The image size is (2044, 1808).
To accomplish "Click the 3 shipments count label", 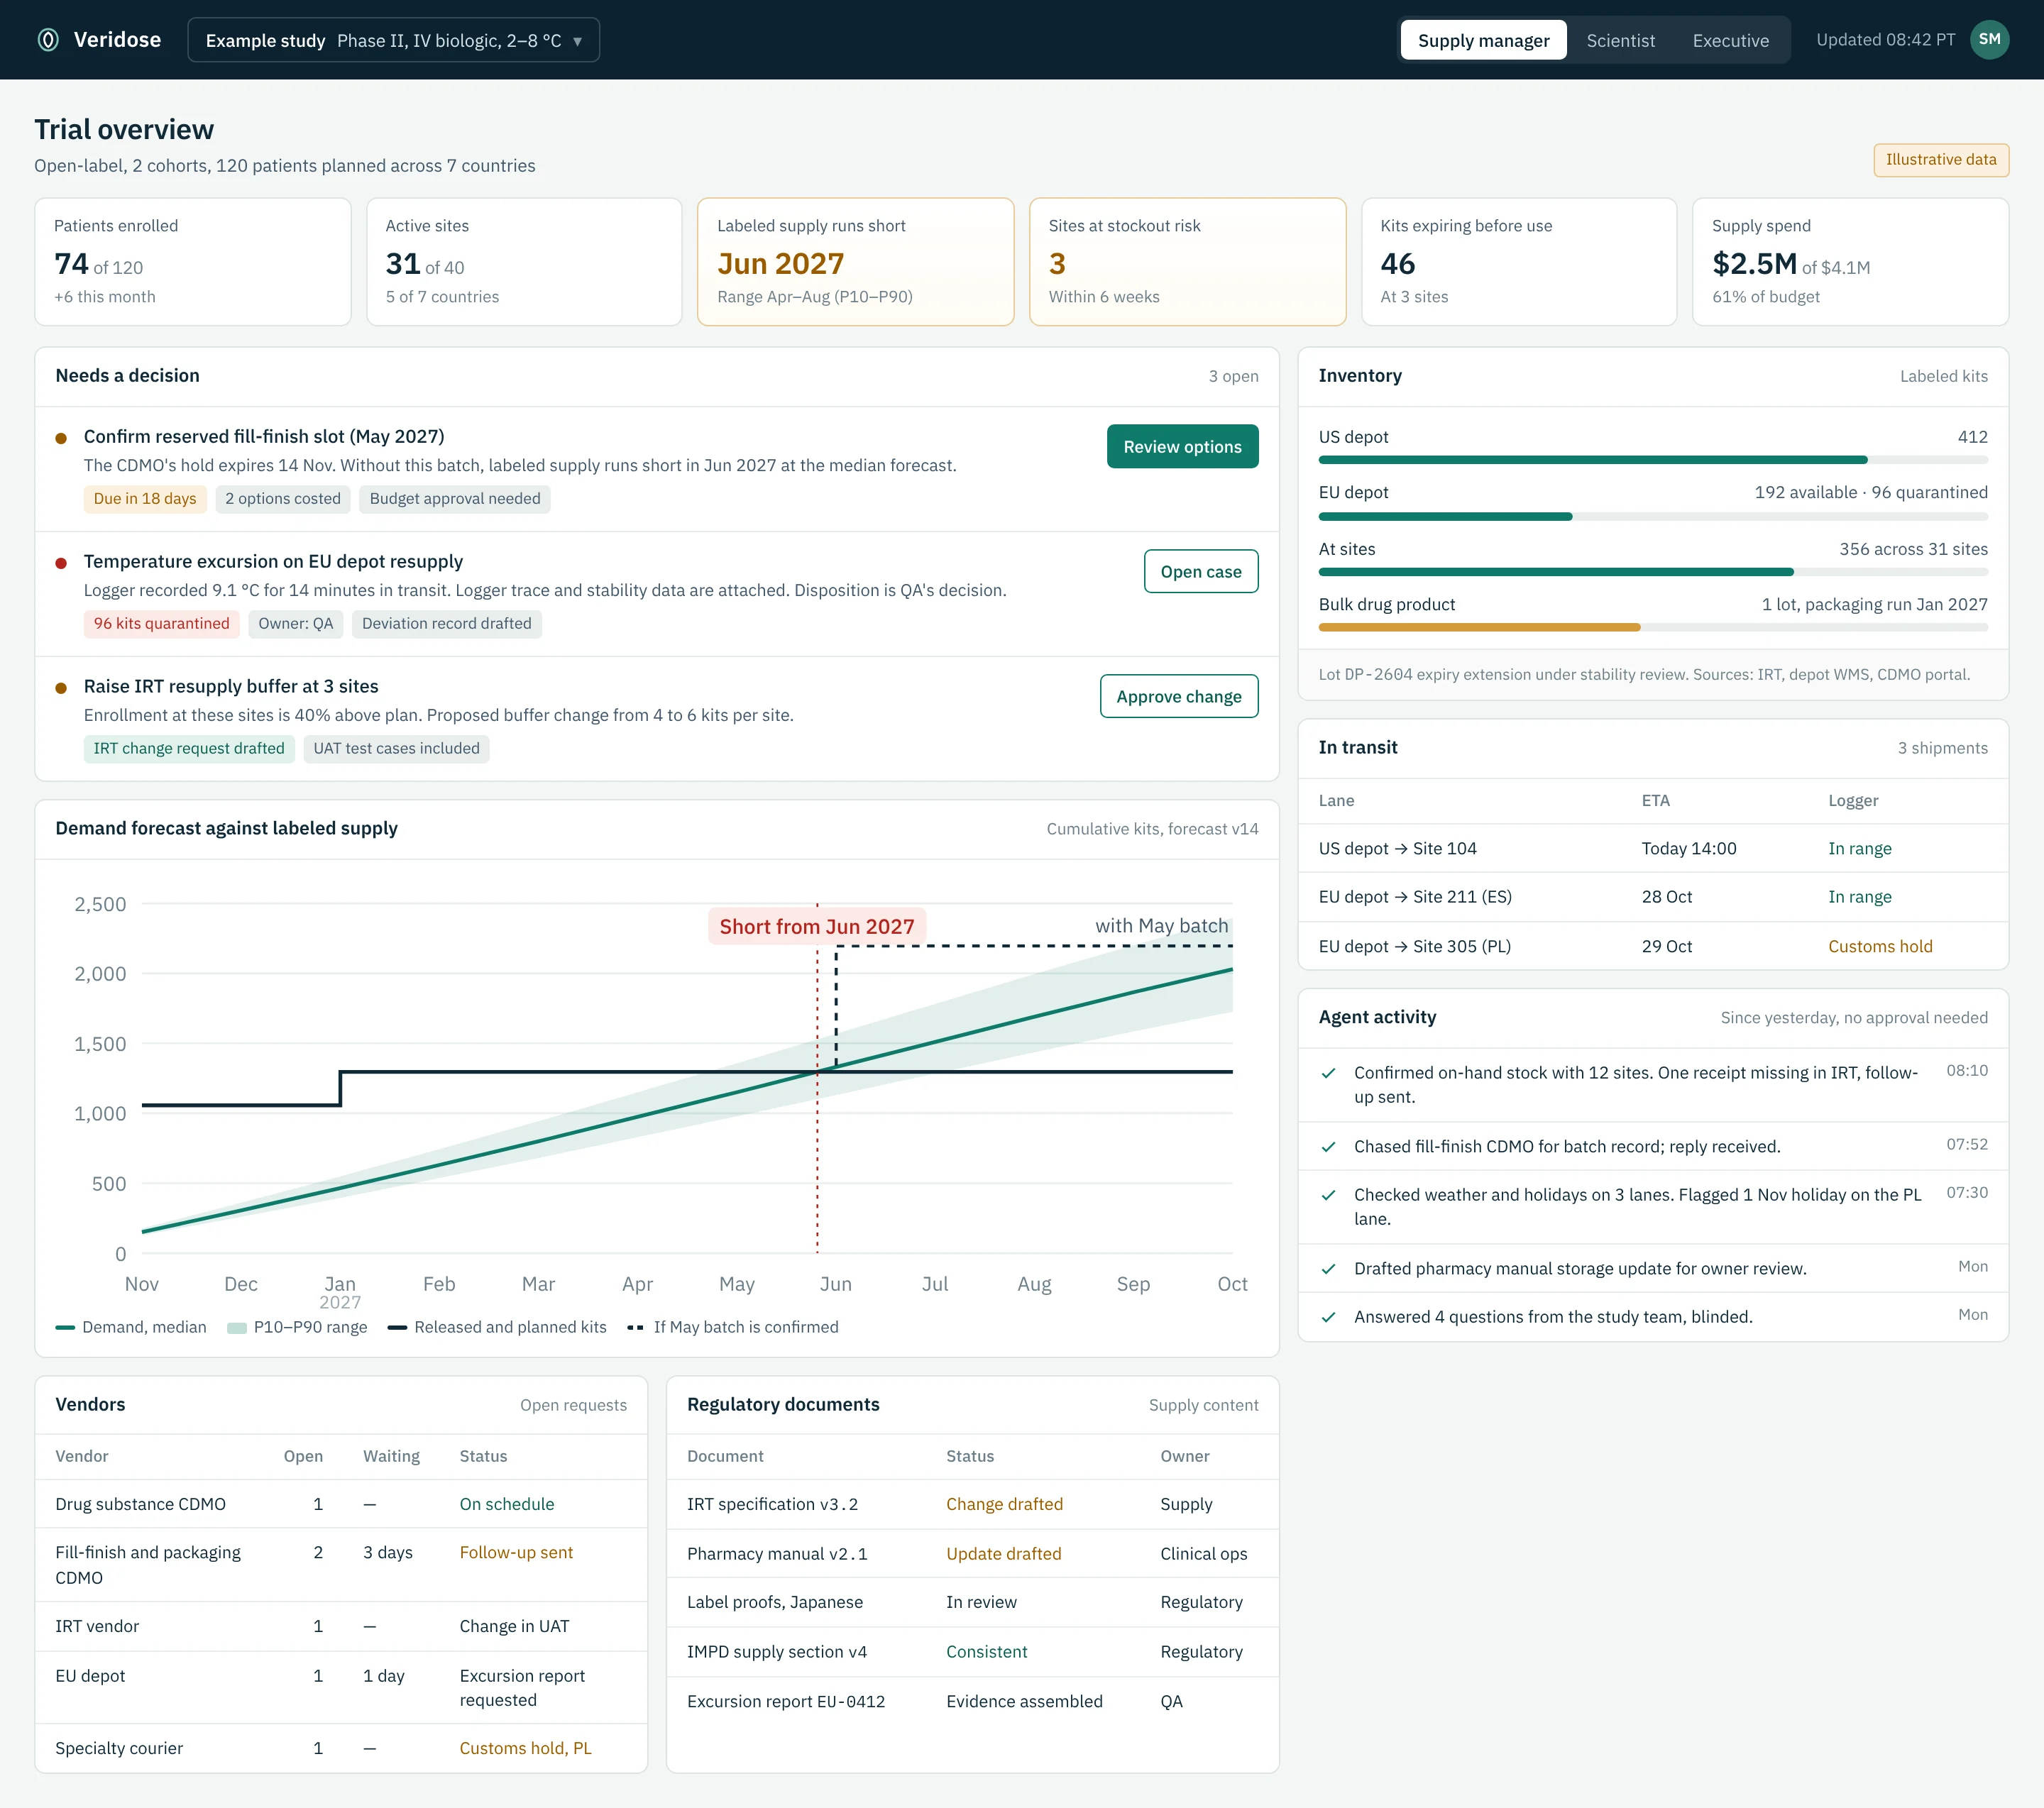I will [1942, 748].
